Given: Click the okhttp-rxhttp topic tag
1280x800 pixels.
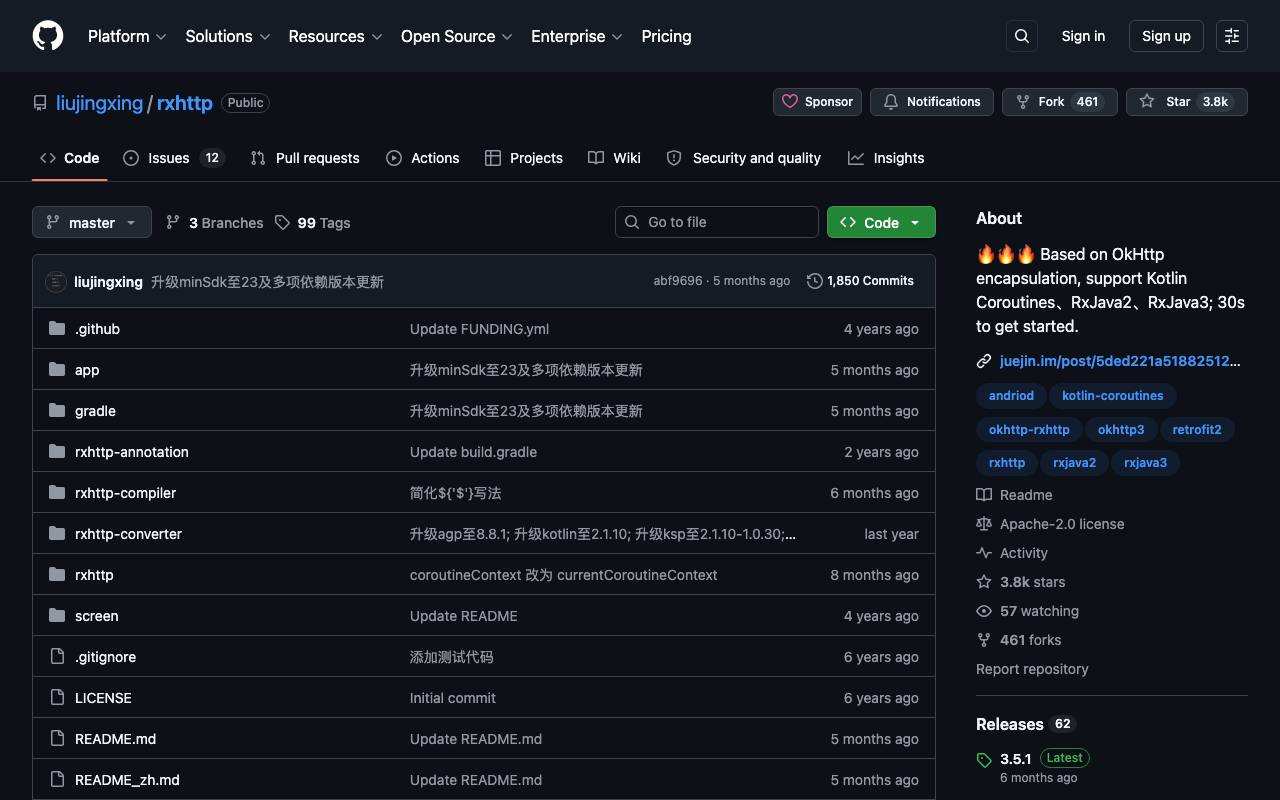Looking at the screenshot, I should [x=1029, y=430].
